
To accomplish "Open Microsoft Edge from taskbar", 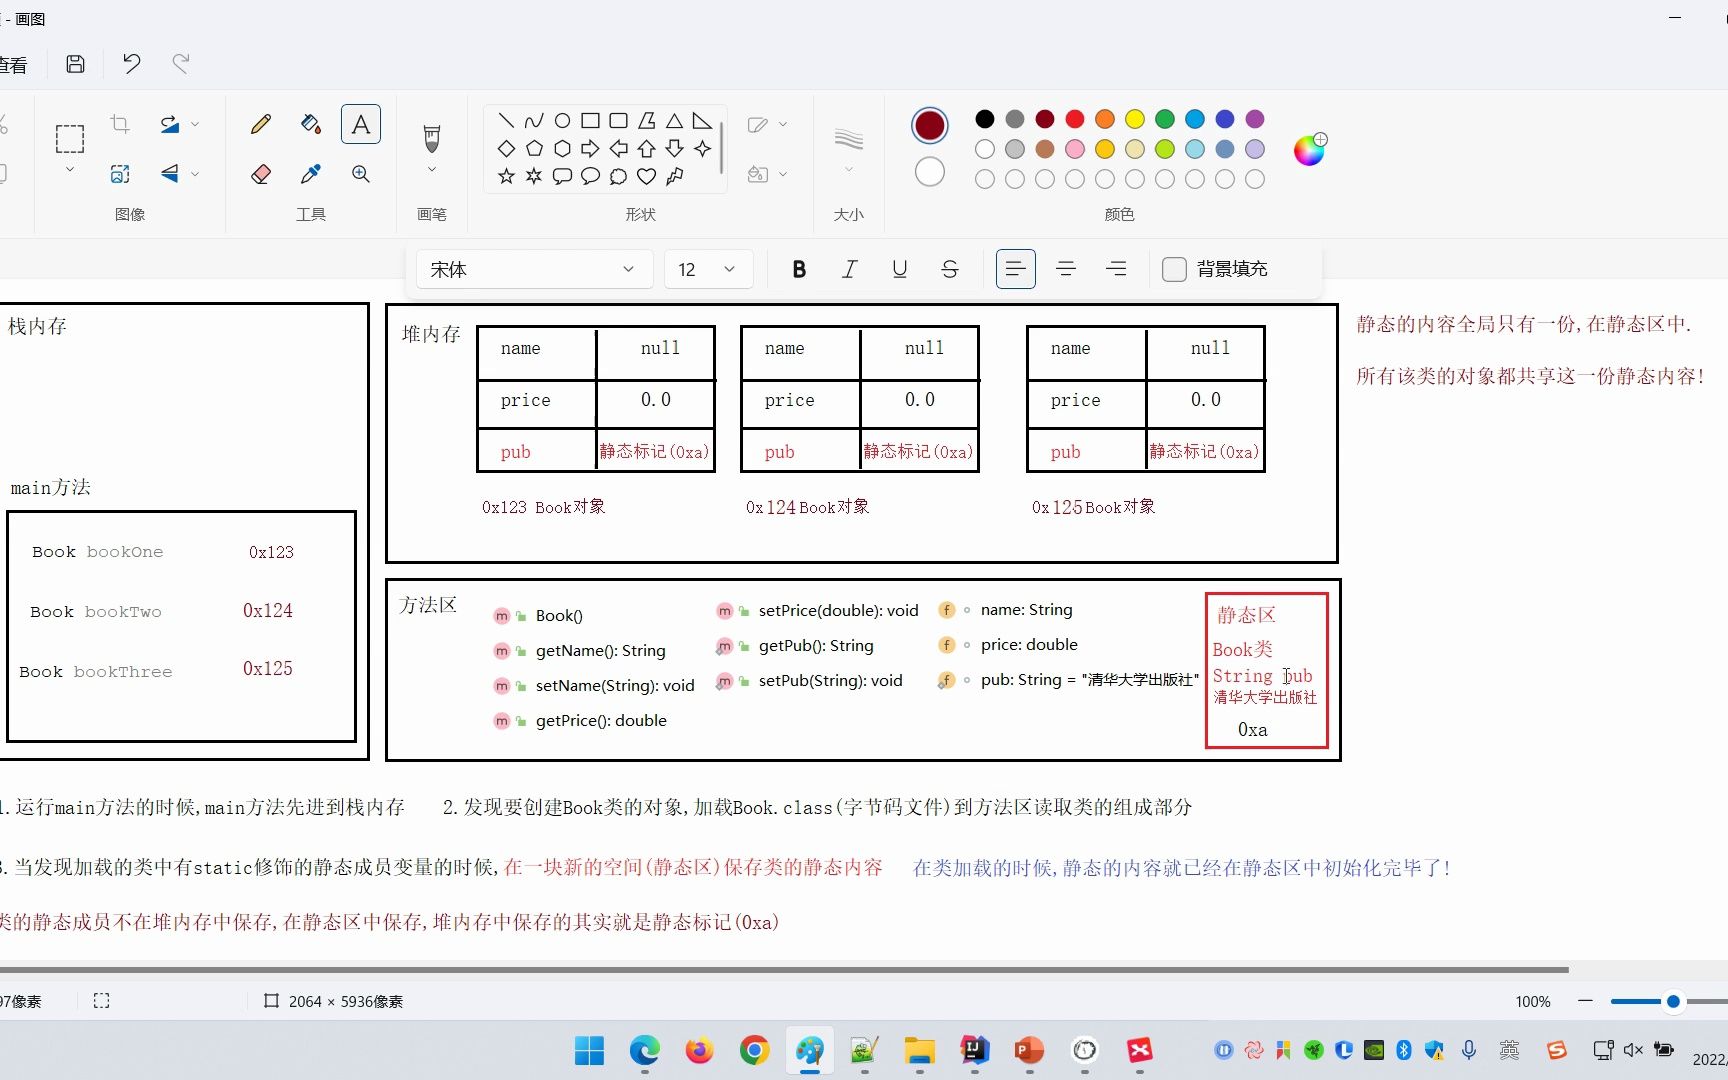I will (645, 1050).
